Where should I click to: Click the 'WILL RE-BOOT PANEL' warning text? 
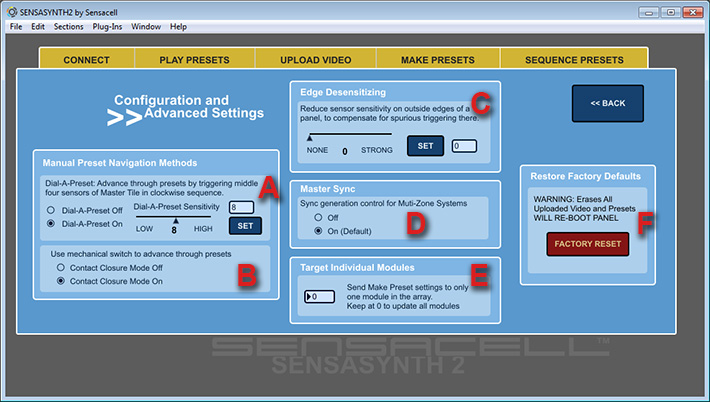(576, 218)
